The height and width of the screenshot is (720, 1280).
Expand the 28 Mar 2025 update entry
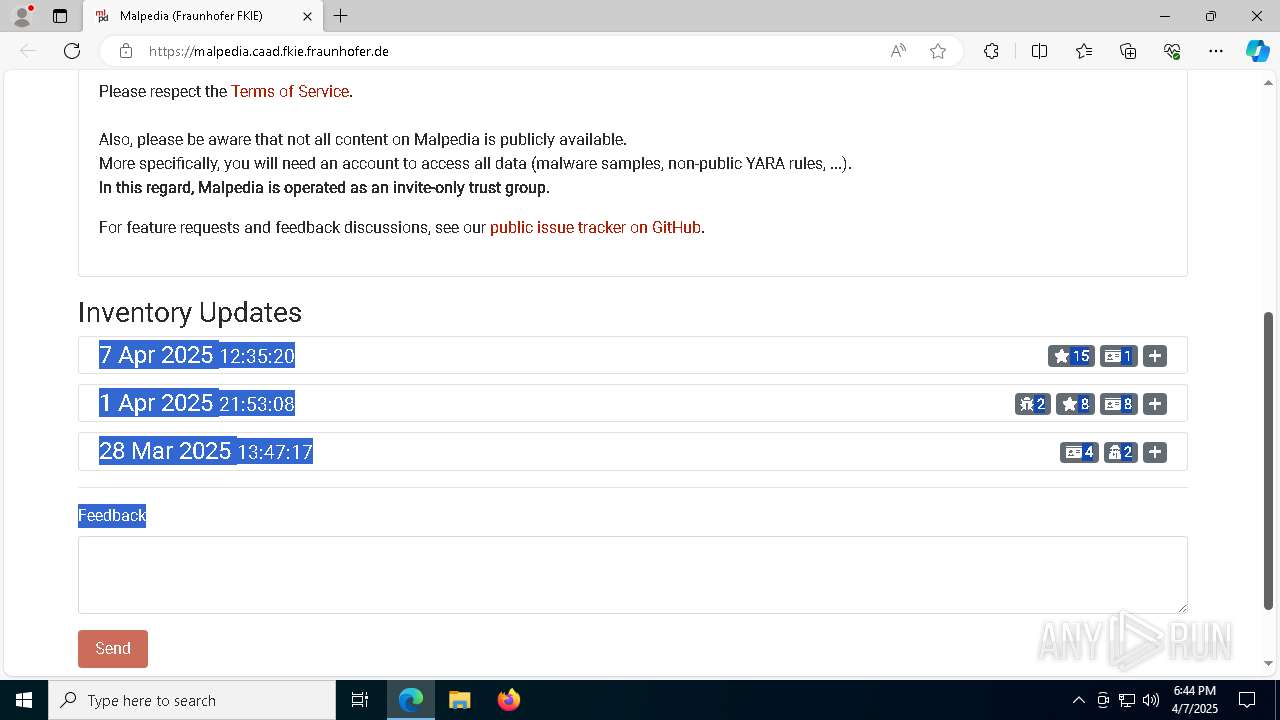1155,452
